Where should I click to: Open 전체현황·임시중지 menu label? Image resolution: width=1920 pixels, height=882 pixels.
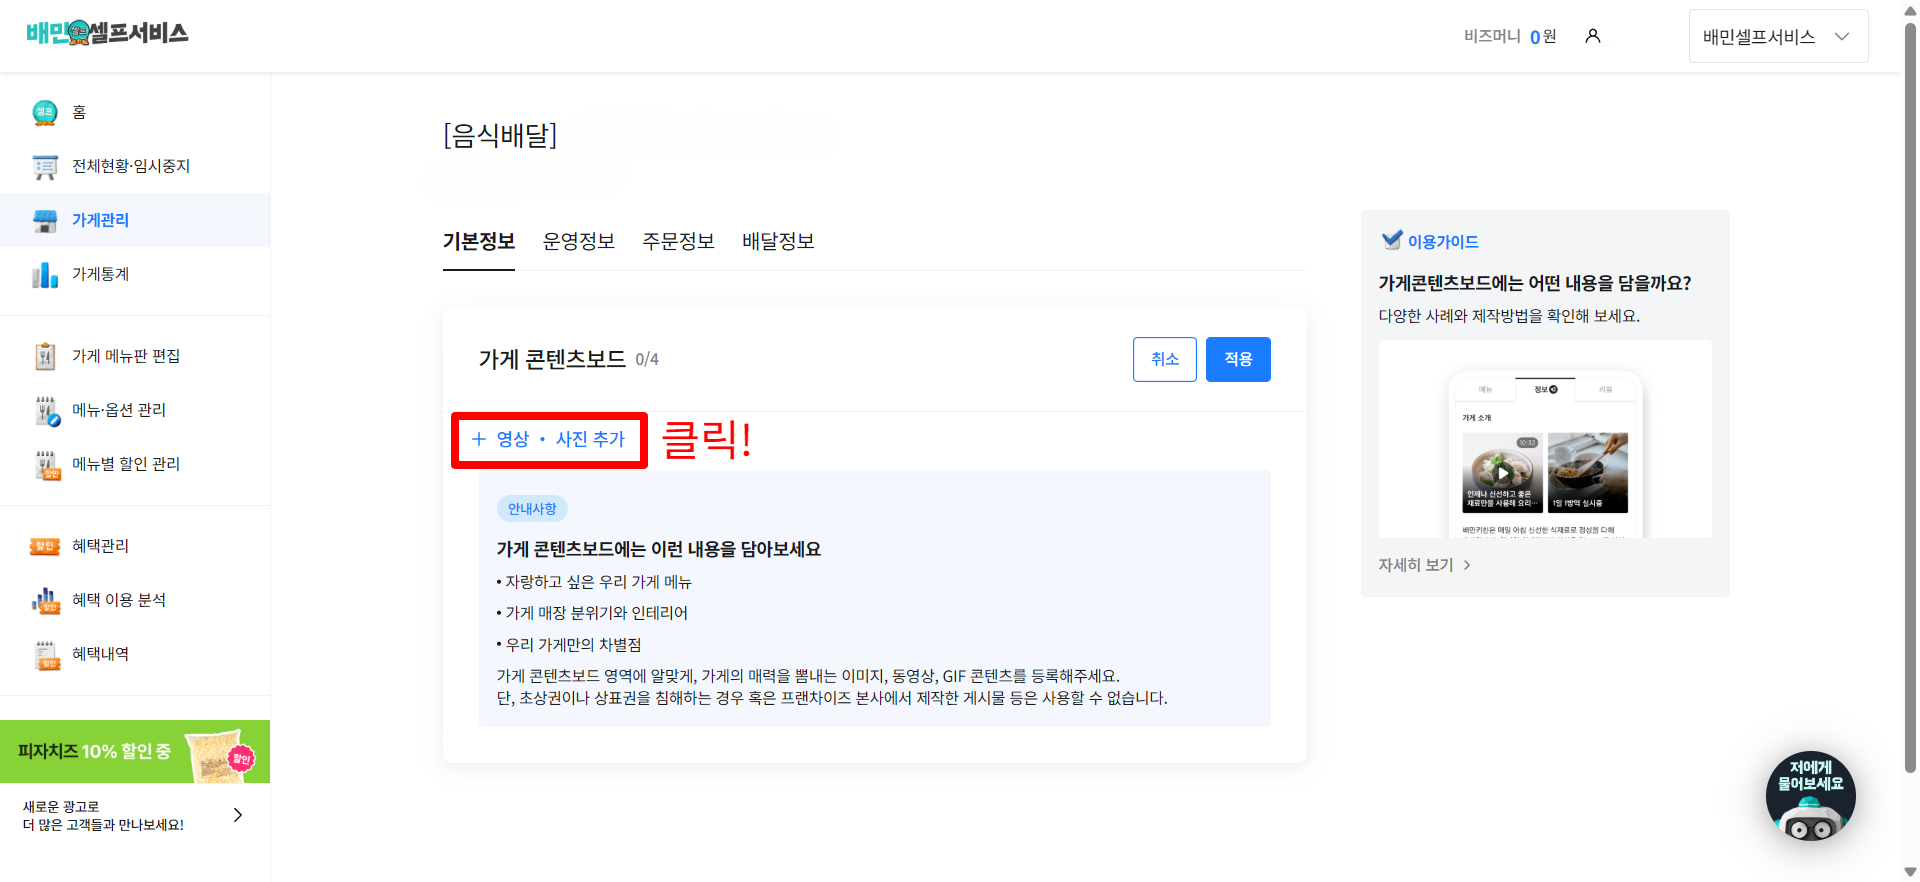[131, 166]
